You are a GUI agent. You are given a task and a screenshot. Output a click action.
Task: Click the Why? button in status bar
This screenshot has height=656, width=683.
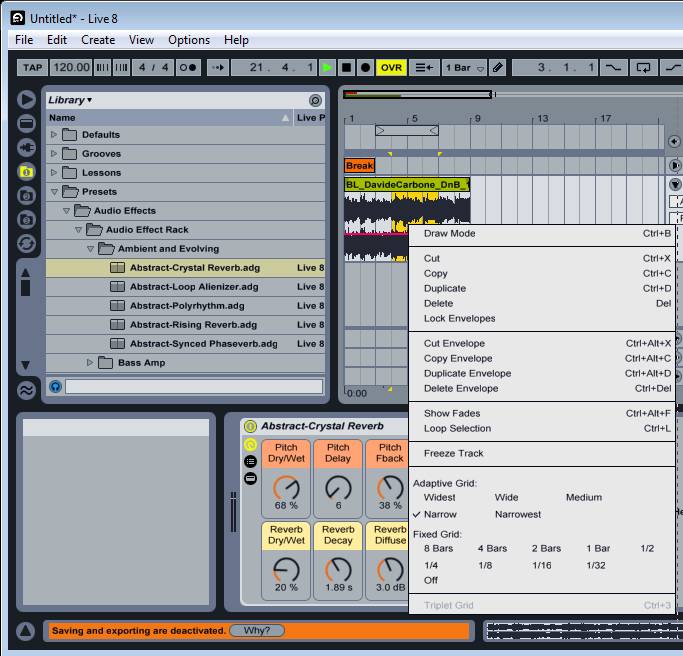click(257, 630)
